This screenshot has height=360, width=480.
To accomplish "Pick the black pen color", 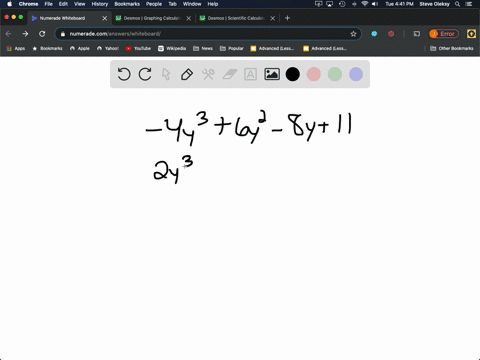I will coord(293,74).
